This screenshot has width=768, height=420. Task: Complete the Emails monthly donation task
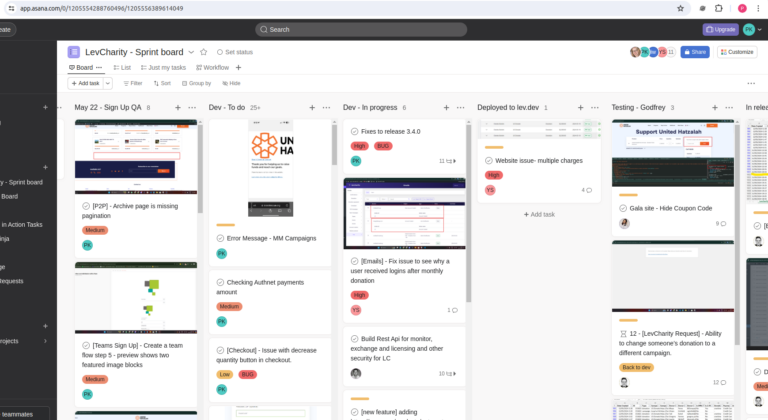point(355,261)
